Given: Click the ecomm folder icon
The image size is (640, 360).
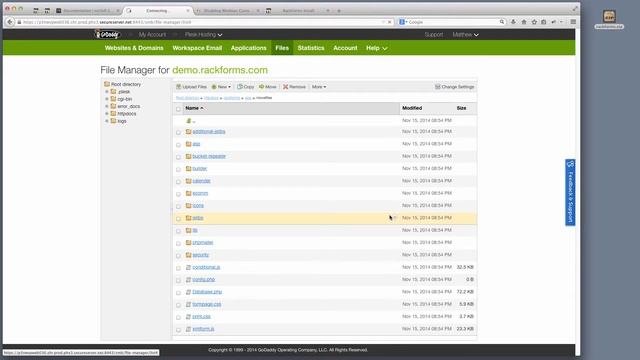Looking at the screenshot, I should (x=189, y=193).
